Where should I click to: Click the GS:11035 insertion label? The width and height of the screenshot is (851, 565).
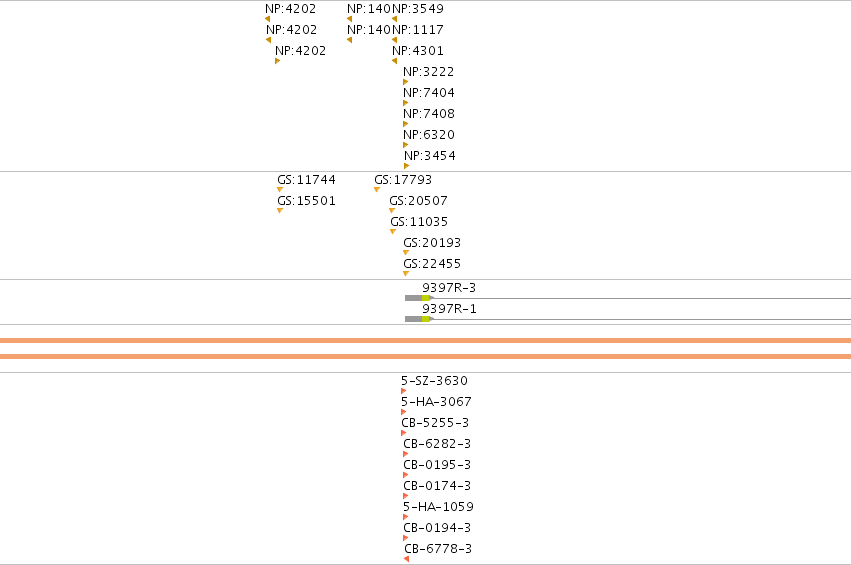pyautogui.click(x=419, y=222)
